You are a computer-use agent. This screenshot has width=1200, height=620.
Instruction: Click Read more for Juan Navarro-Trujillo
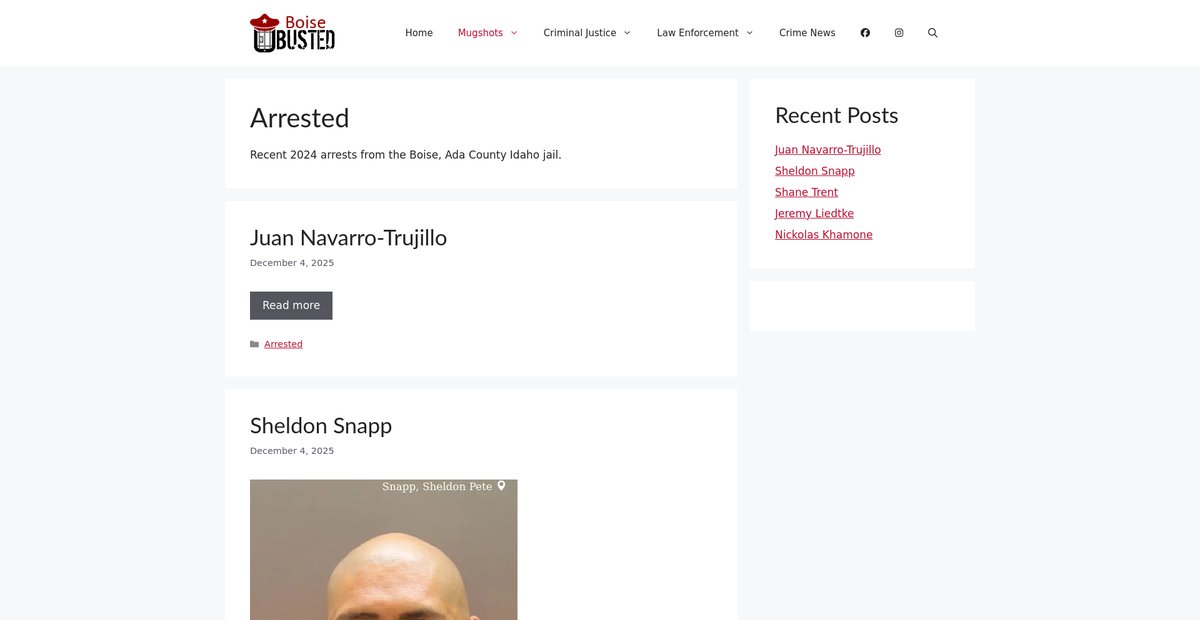pyautogui.click(x=291, y=306)
